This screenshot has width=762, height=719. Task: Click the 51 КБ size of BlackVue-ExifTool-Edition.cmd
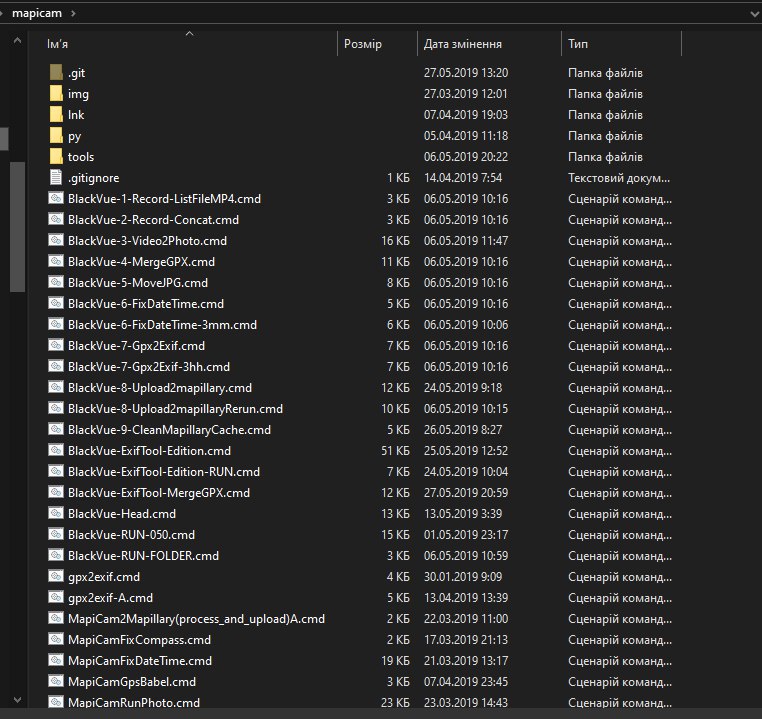pyautogui.click(x=395, y=450)
